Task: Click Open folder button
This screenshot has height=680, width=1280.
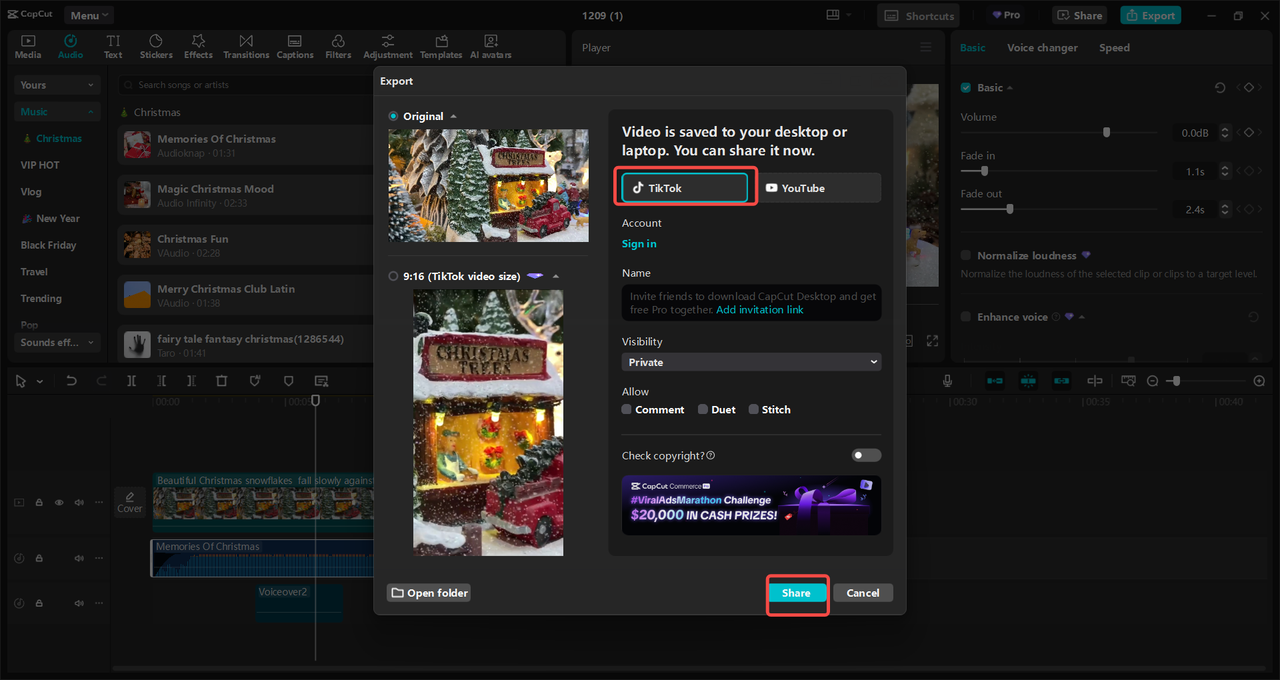Action: click(429, 593)
